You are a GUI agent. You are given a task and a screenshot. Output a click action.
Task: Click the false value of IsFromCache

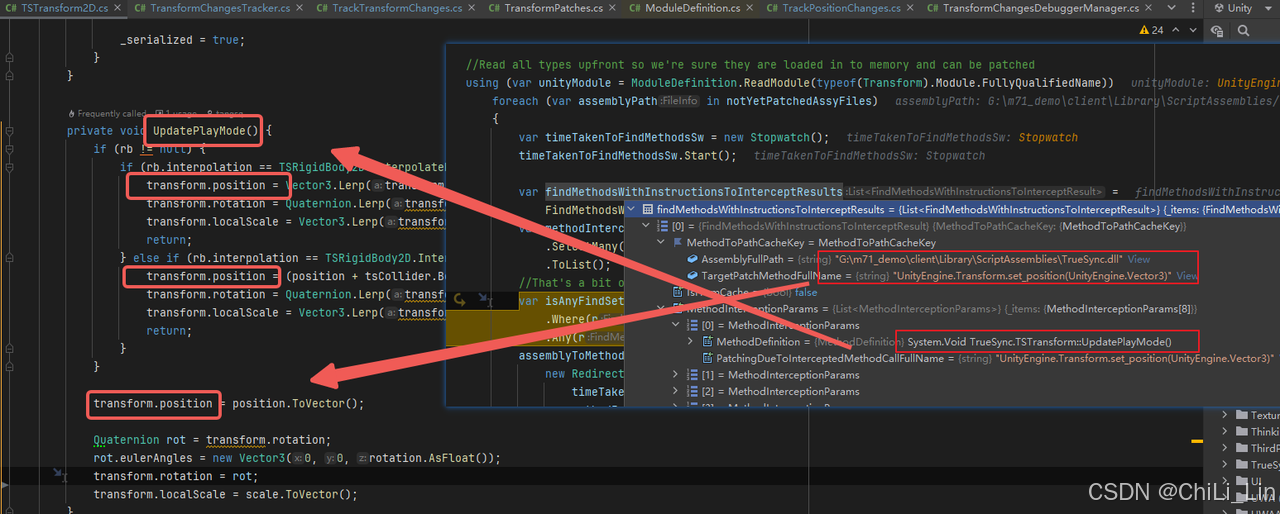point(805,293)
